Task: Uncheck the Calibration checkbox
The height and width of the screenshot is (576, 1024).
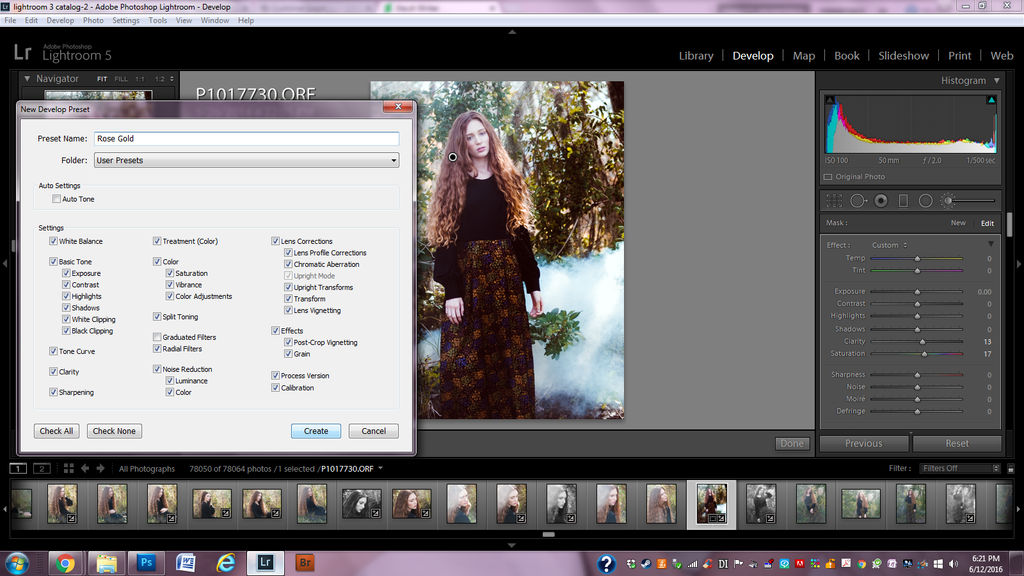Action: 276,388
